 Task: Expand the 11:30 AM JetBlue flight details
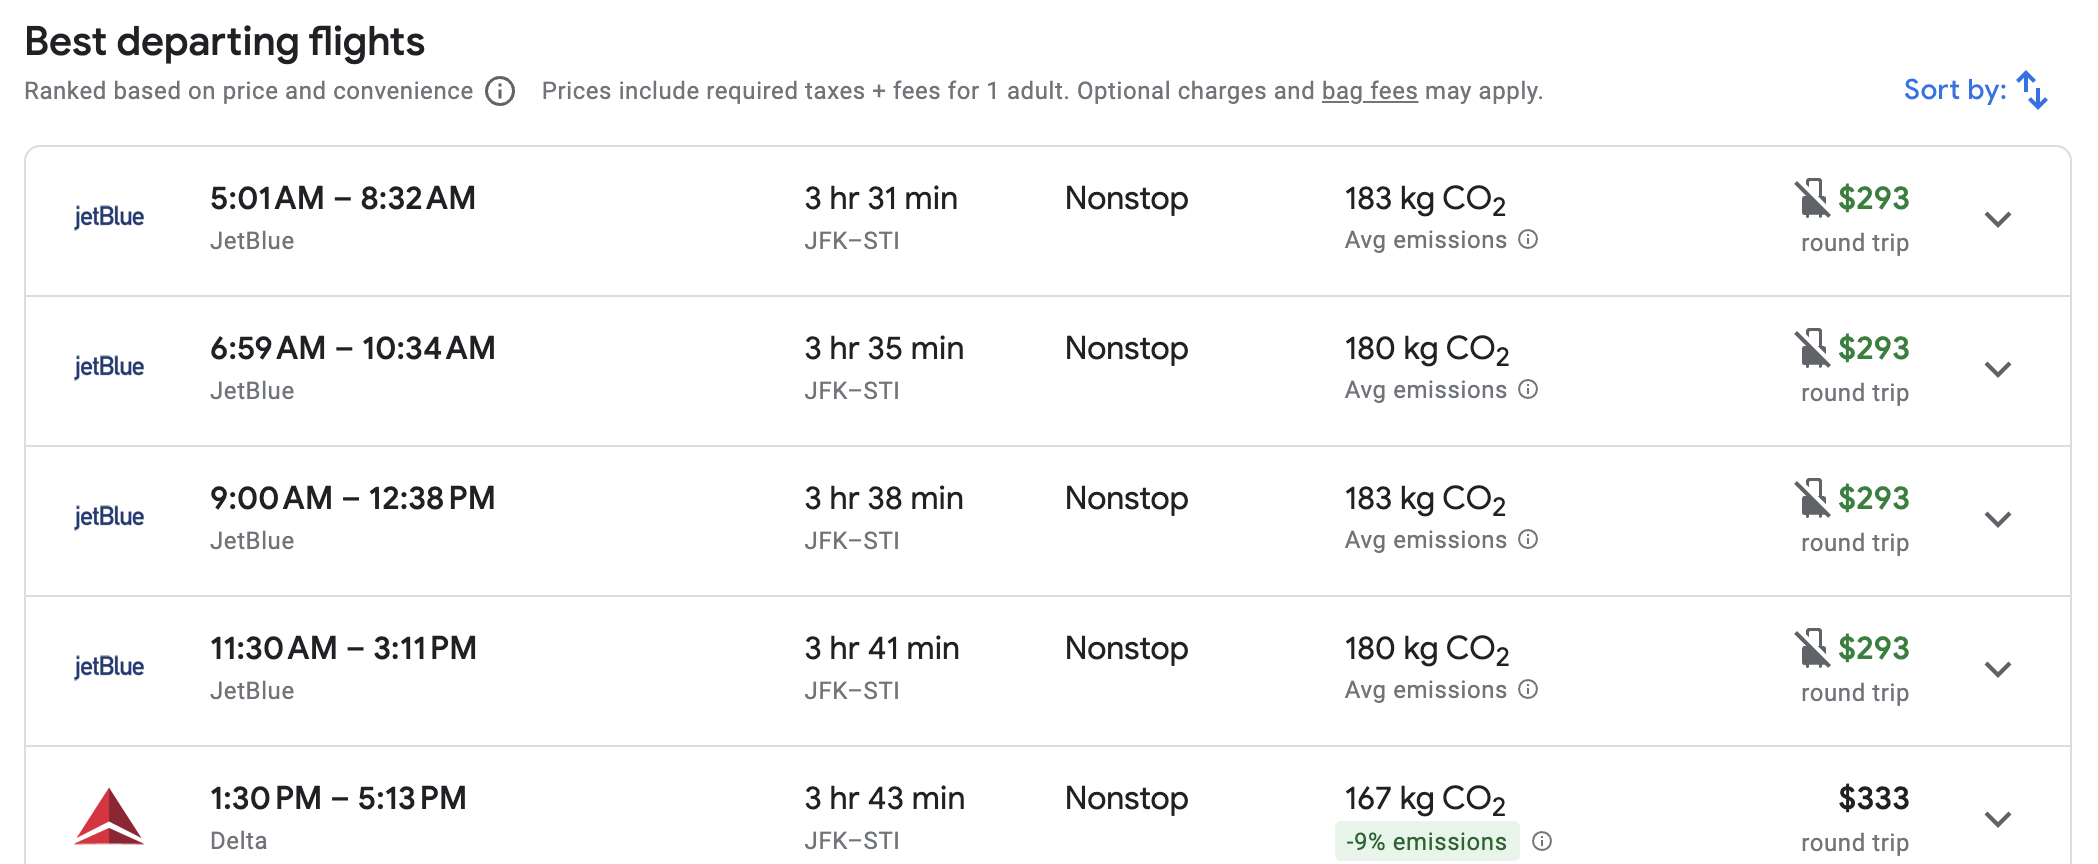1998,670
